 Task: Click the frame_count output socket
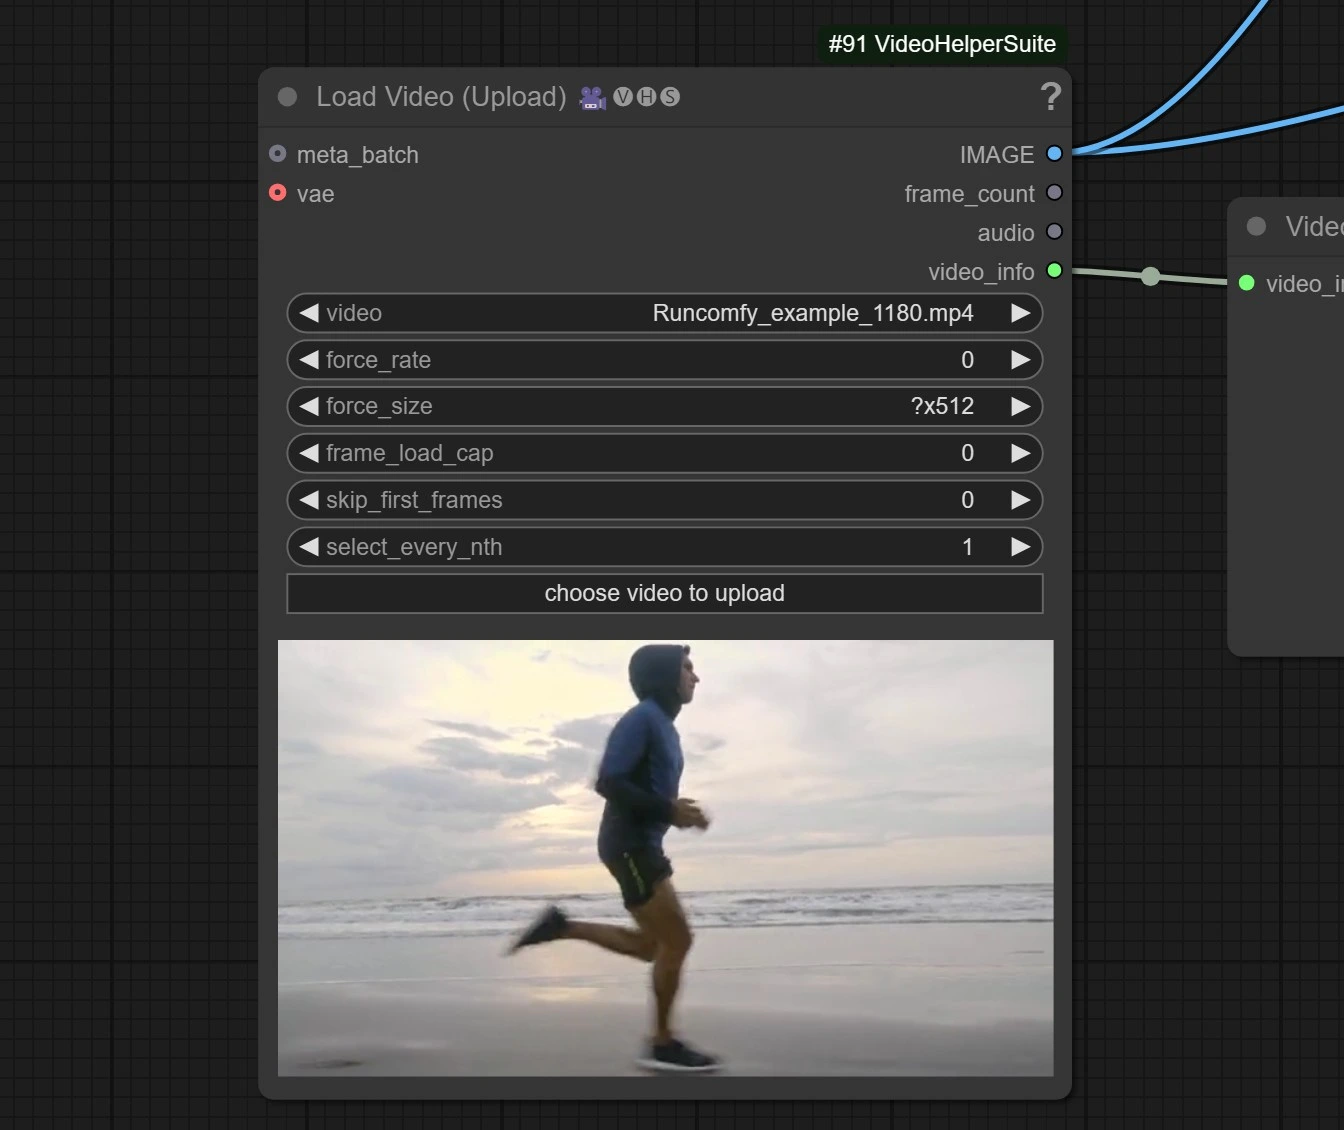click(x=1054, y=192)
